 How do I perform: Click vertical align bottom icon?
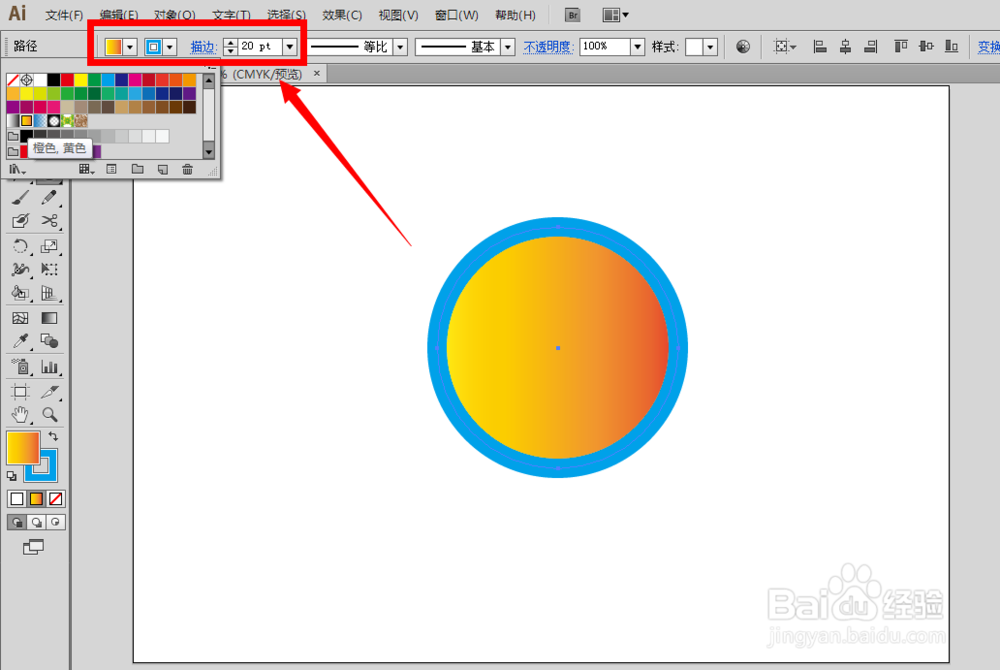pos(952,47)
